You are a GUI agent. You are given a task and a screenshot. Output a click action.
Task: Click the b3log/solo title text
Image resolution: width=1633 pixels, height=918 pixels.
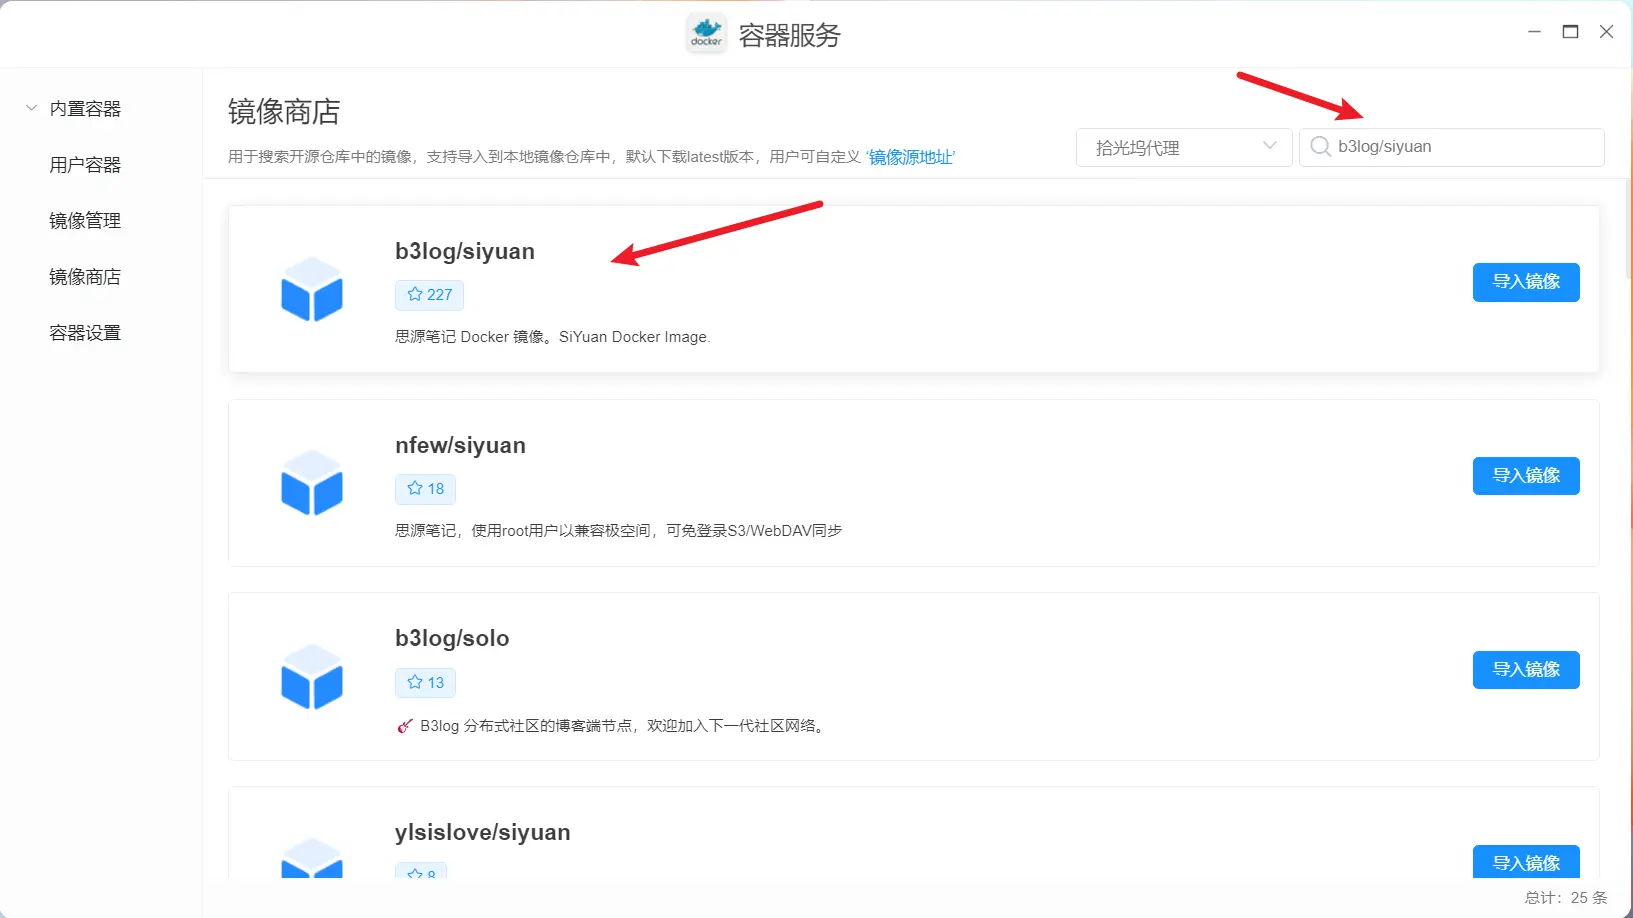pos(452,638)
